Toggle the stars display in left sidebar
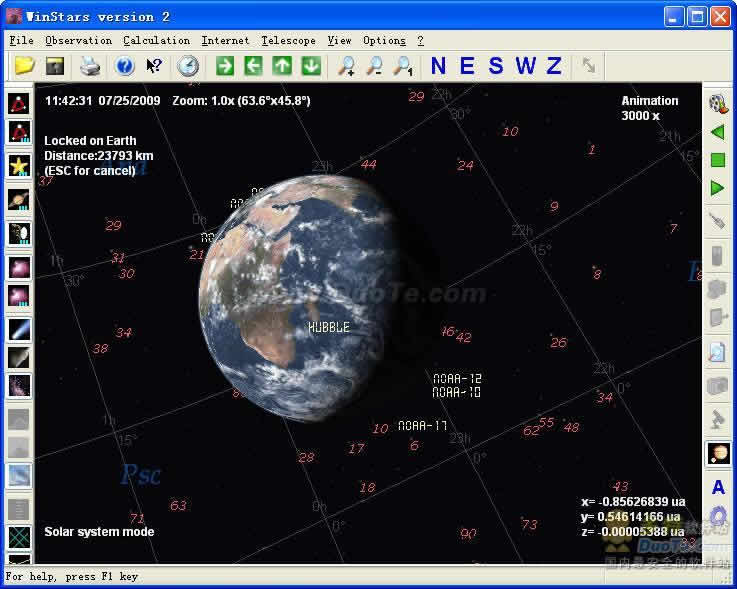The image size is (737, 589). tap(19, 166)
